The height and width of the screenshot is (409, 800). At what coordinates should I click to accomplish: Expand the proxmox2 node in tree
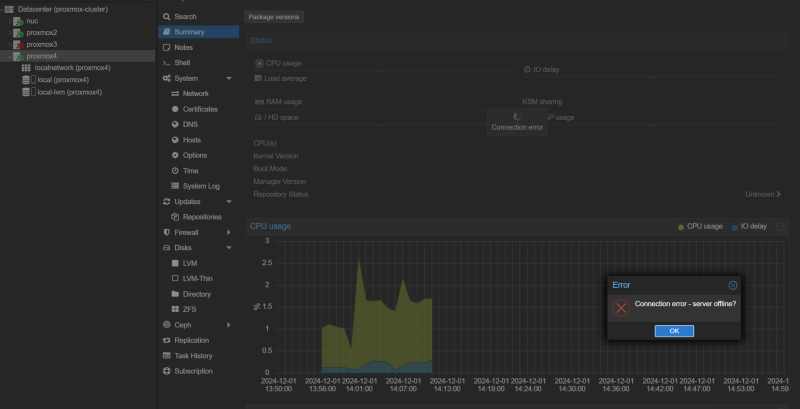tap(10, 33)
